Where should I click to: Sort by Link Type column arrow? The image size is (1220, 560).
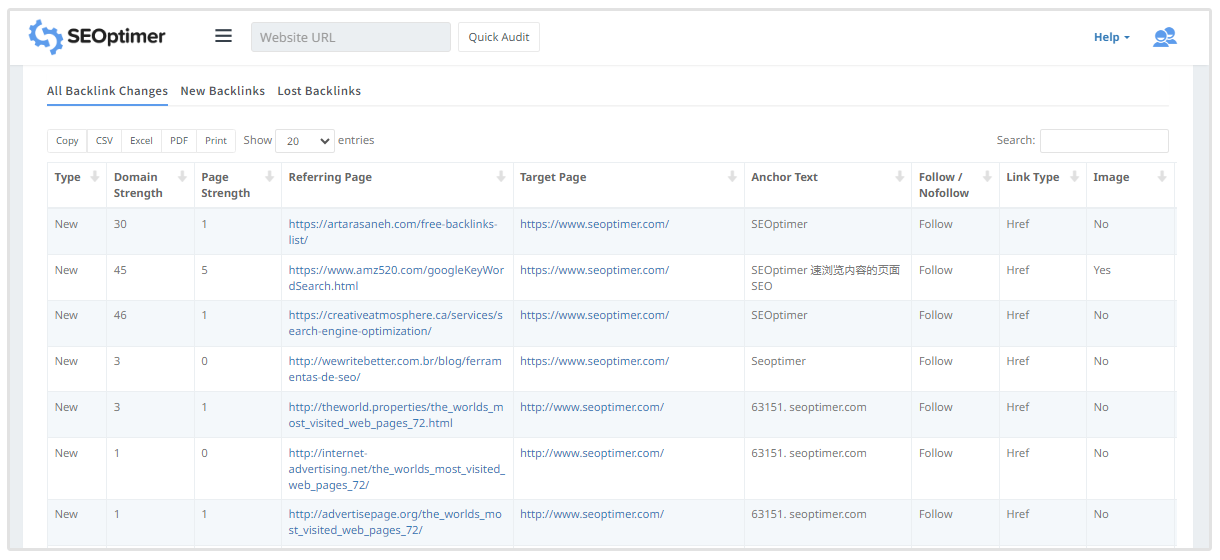click(x=1074, y=177)
